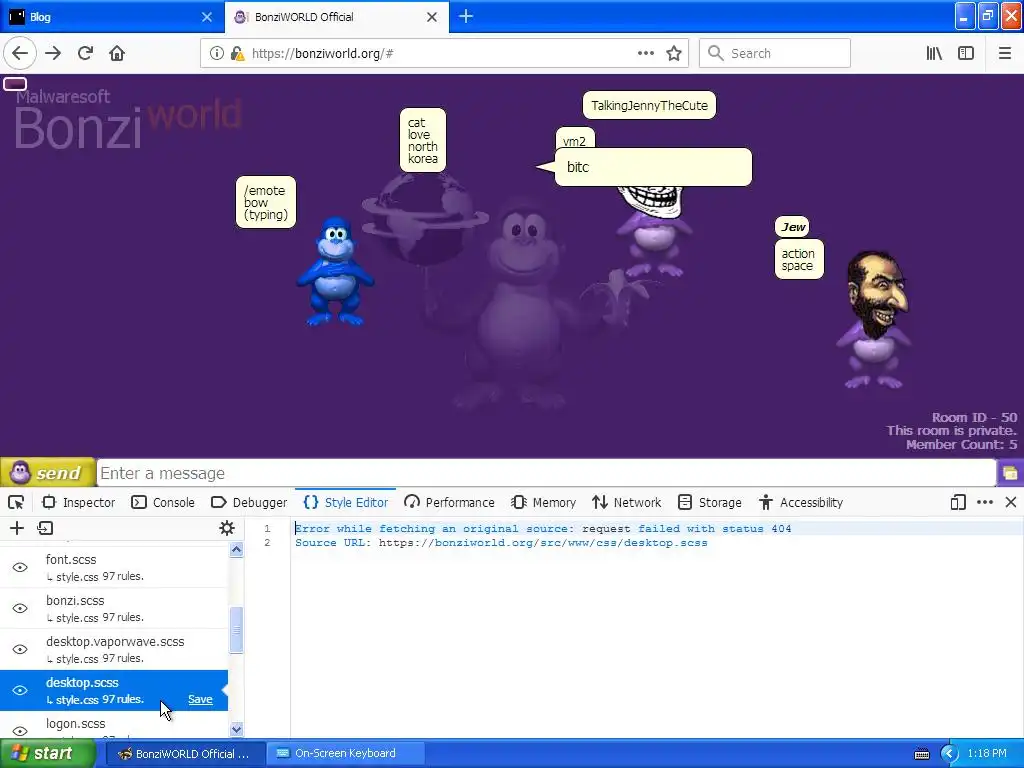Toggle responsive design mode icon
1024x768 pixels.
point(958,502)
